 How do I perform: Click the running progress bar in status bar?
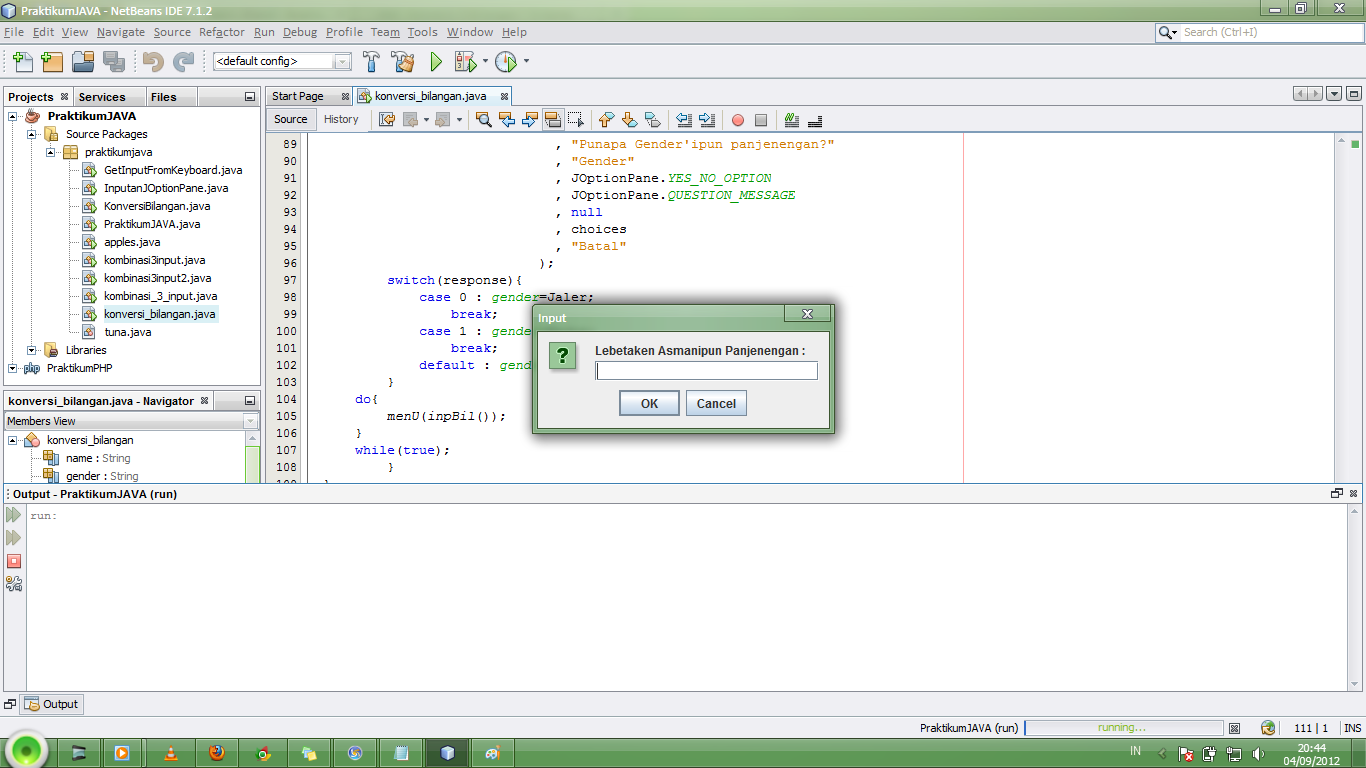(1122, 728)
